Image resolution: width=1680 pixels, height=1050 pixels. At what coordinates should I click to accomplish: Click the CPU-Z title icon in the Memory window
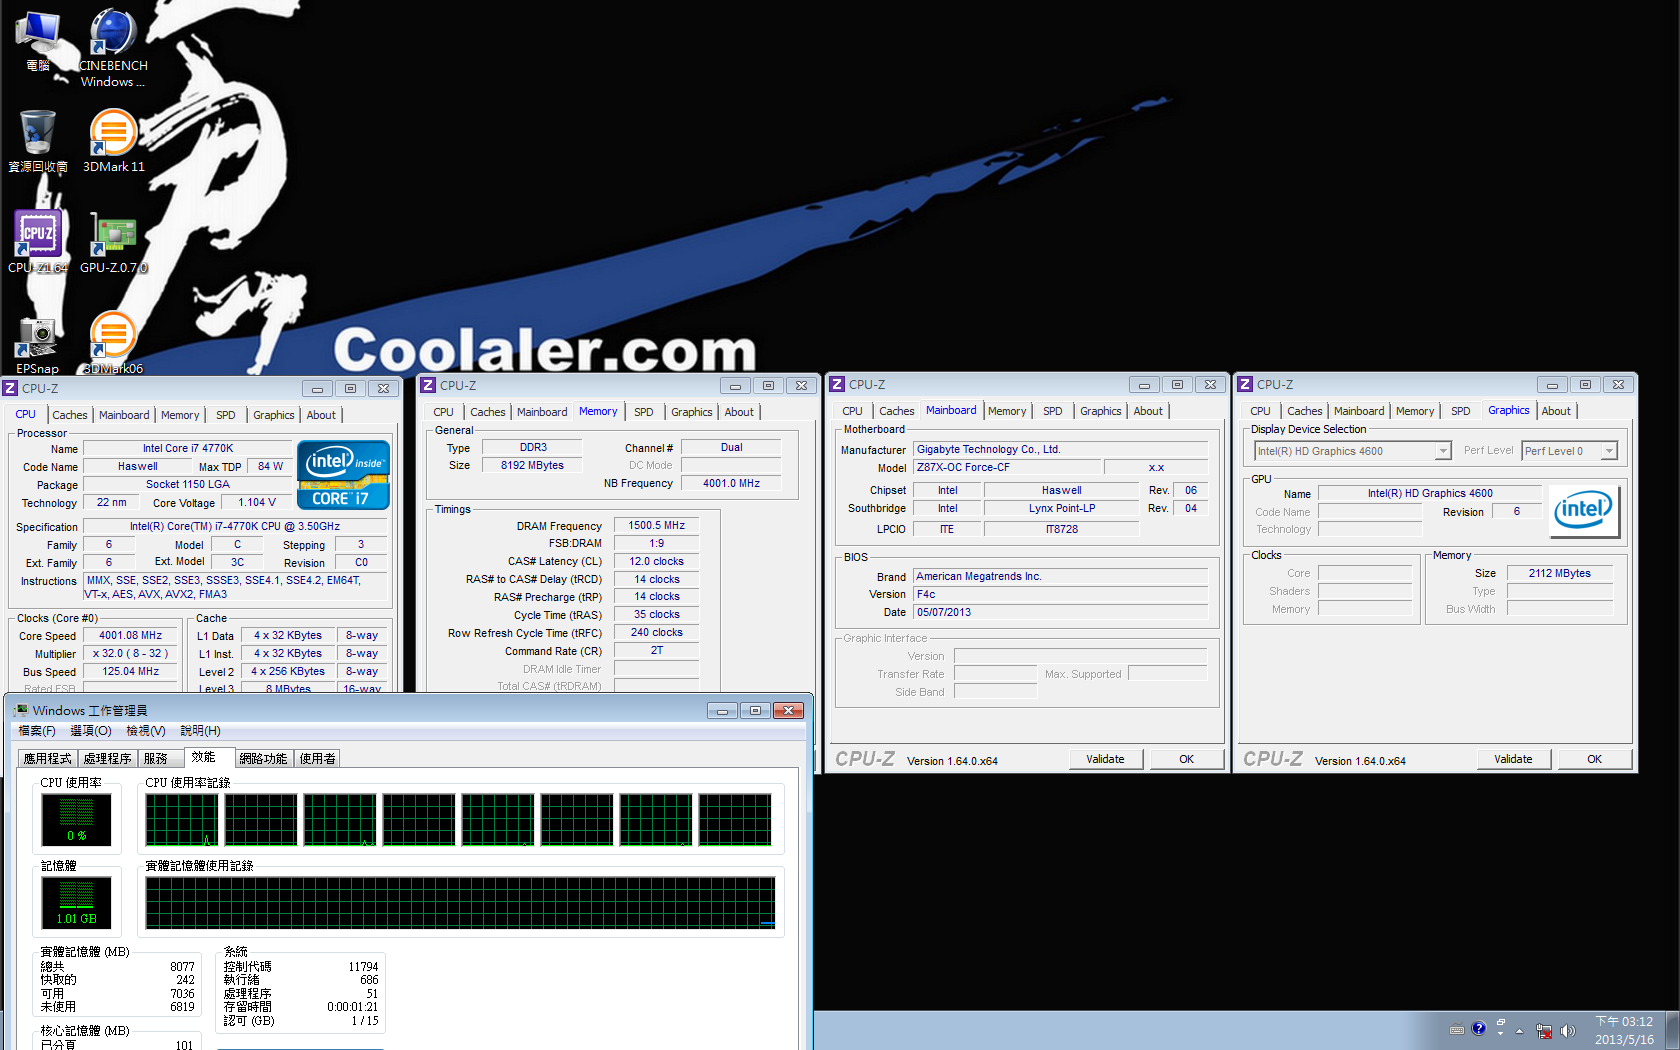pyautogui.click(x=428, y=385)
